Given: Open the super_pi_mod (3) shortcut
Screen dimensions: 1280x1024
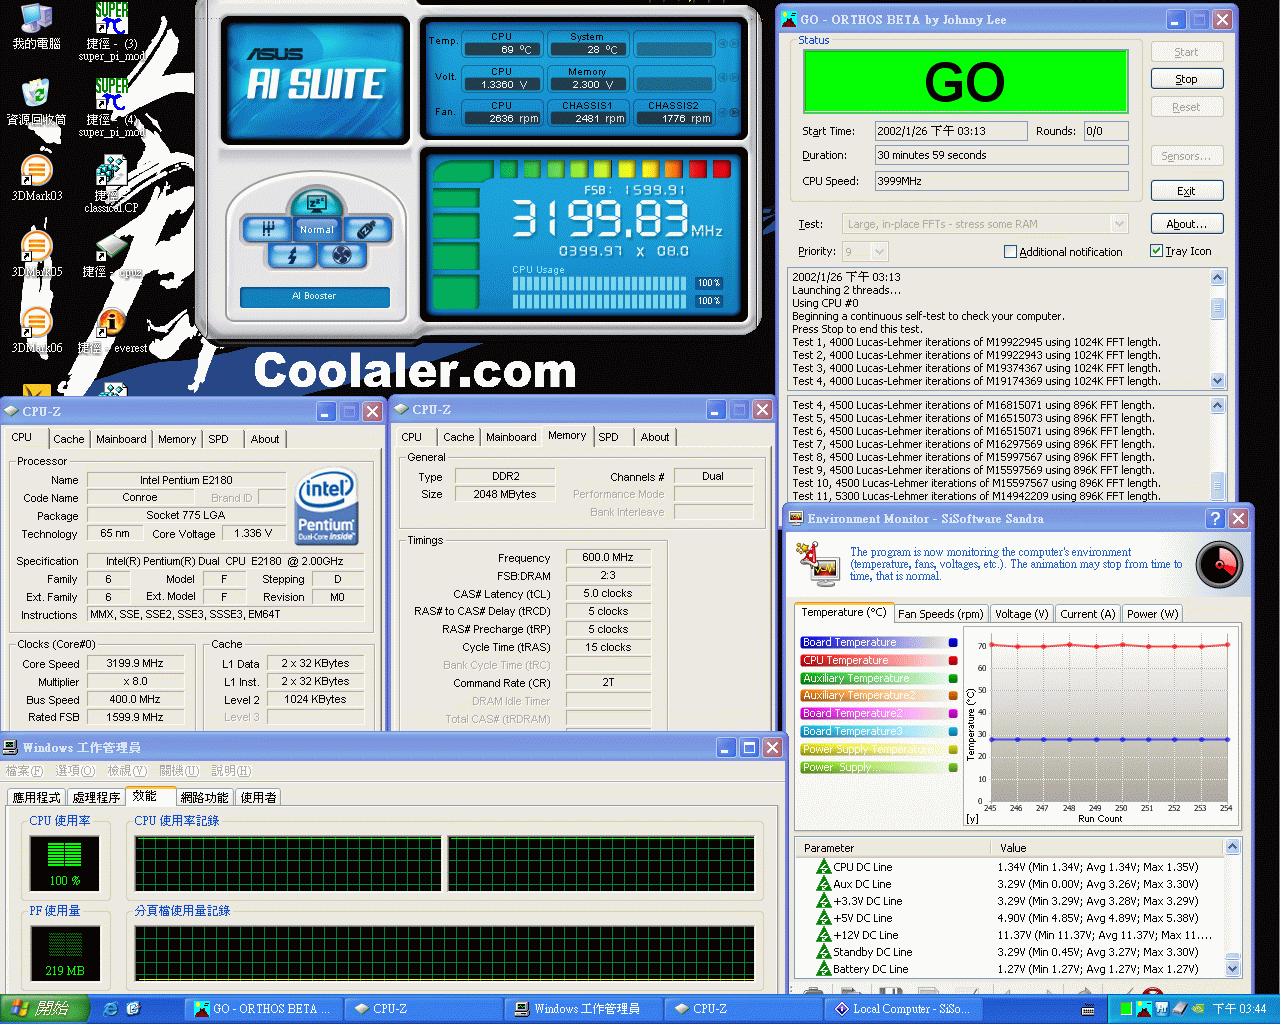Looking at the screenshot, I should 111,30.
